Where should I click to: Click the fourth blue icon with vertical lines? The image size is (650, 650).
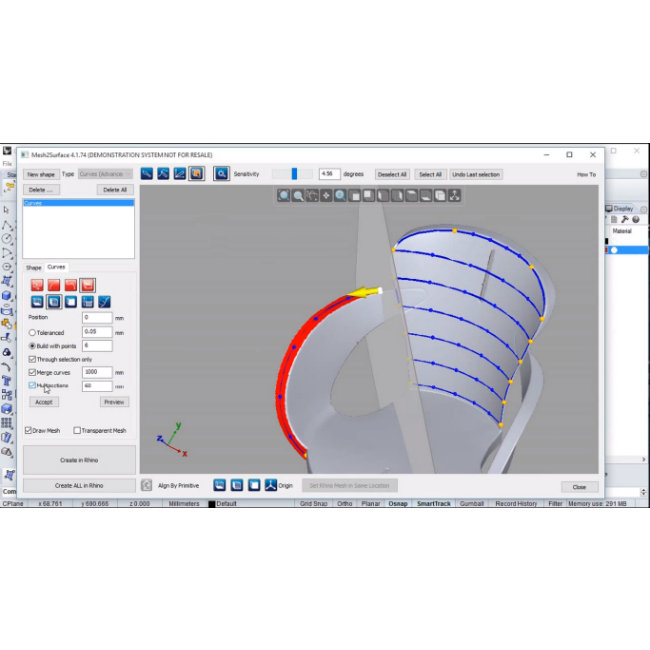[87, 302]
